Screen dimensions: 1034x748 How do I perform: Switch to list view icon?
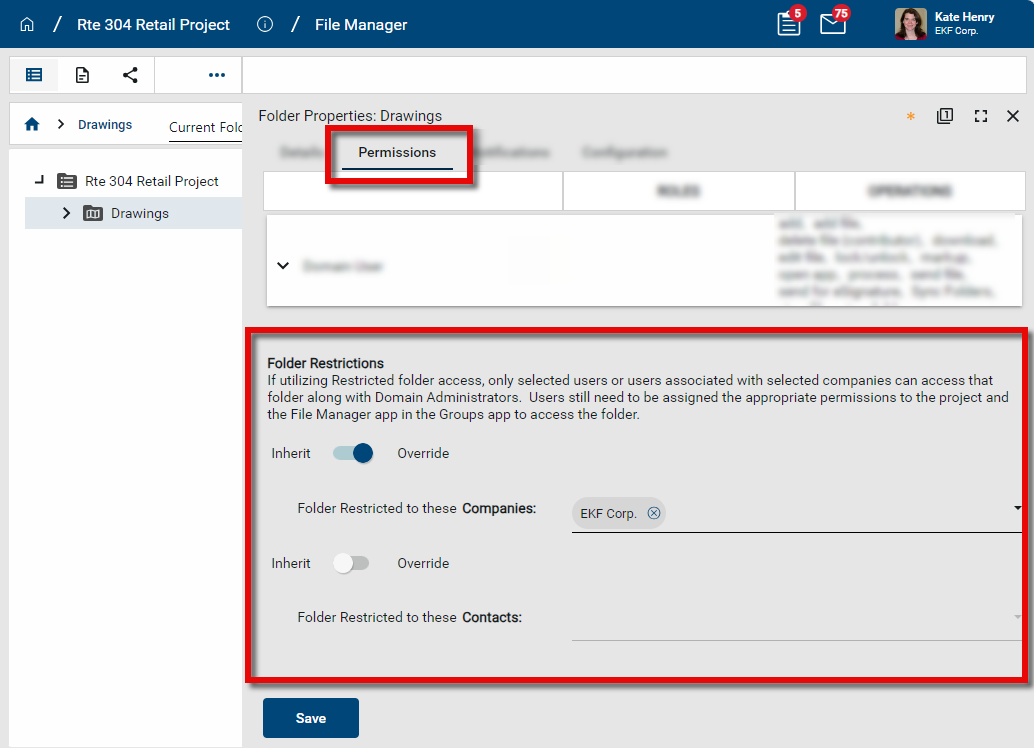point(34,75)
